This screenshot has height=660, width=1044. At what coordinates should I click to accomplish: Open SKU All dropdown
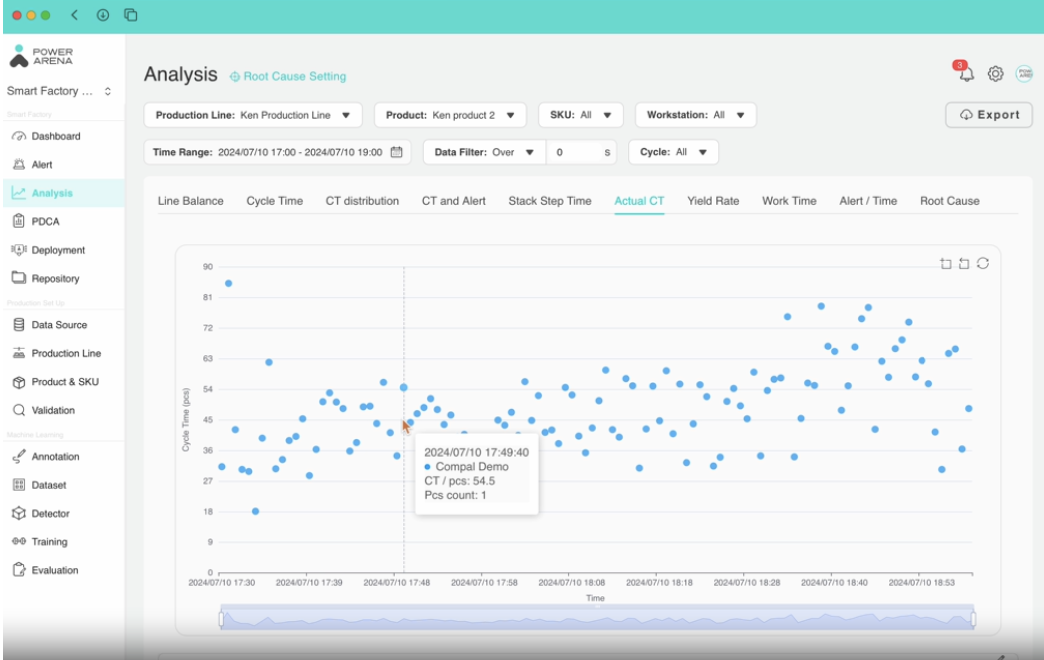[581, 115]
